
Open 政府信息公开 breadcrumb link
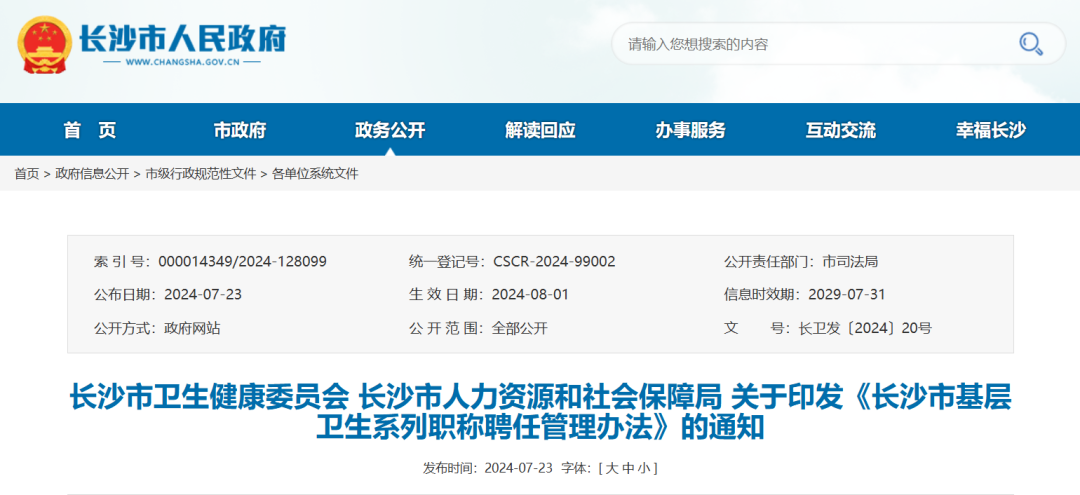[92, 174]
